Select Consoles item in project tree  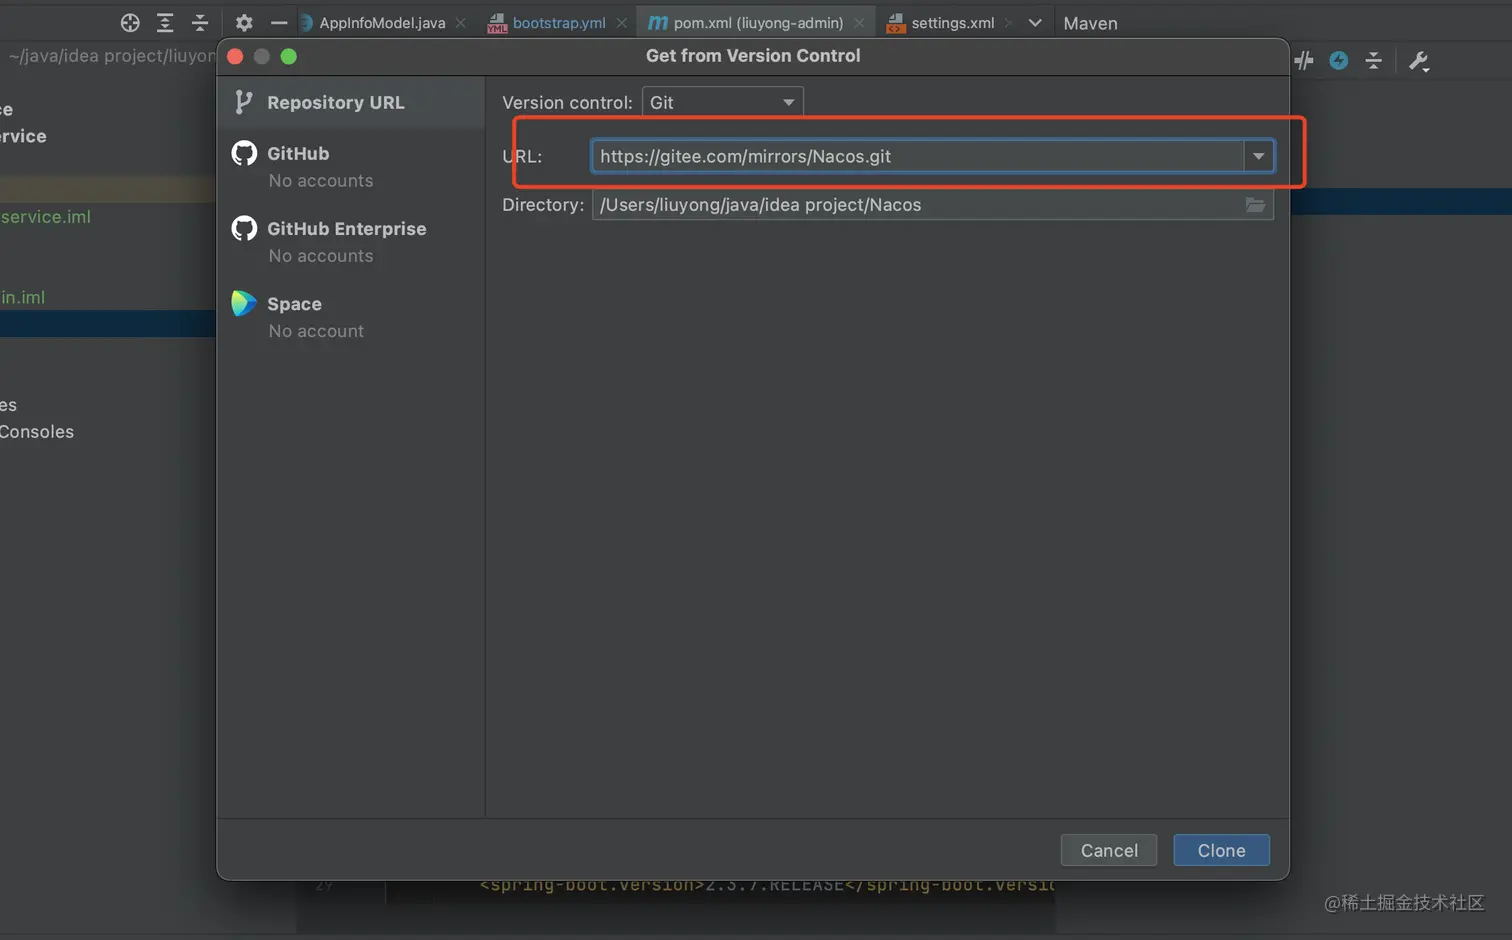37,432
